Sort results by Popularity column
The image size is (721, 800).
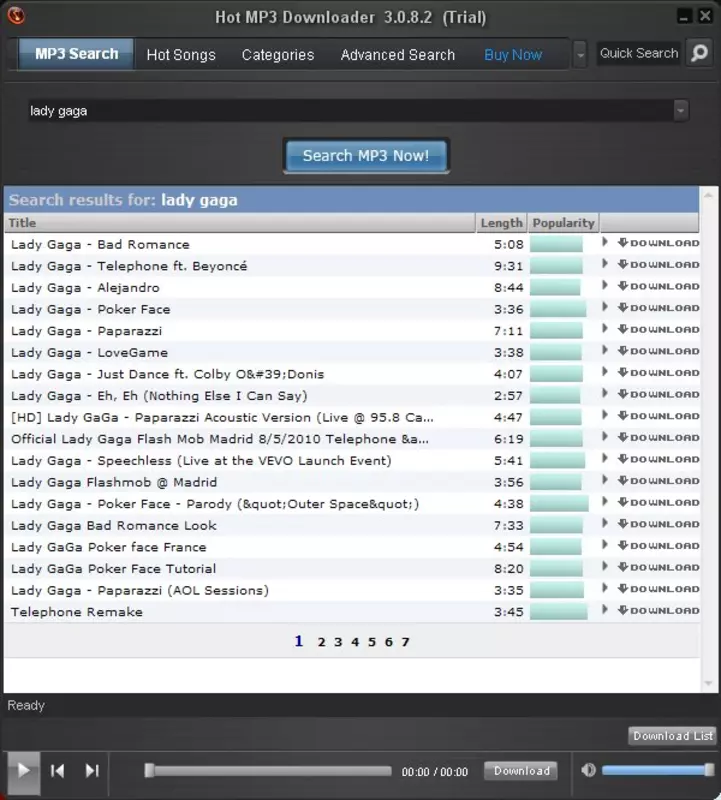click(x=563, y=223)
